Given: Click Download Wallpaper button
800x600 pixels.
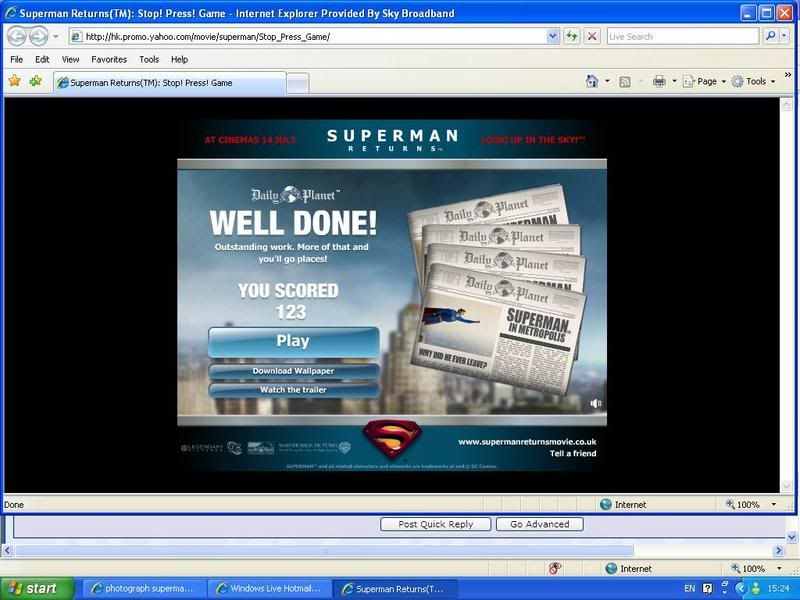Looking at the screenshot, I should pos(293,371).
